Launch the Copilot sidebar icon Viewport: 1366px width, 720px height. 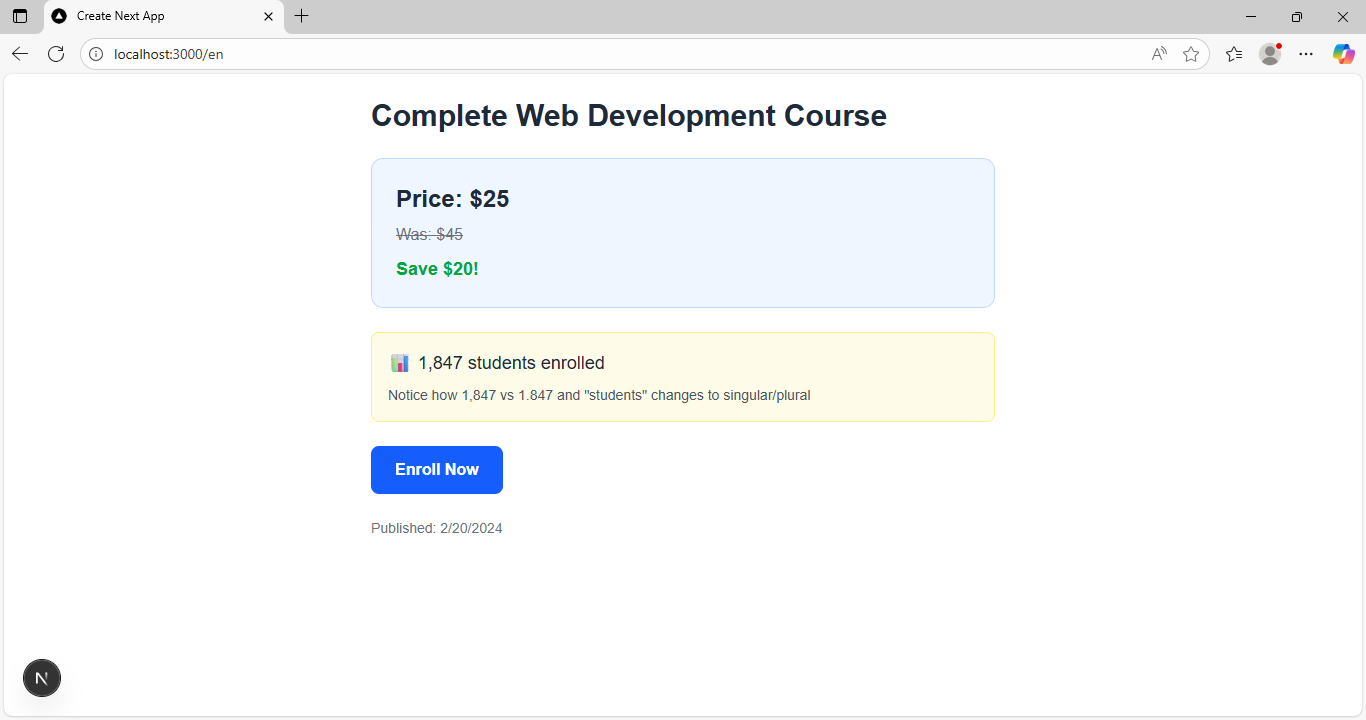click(1343, 54)
